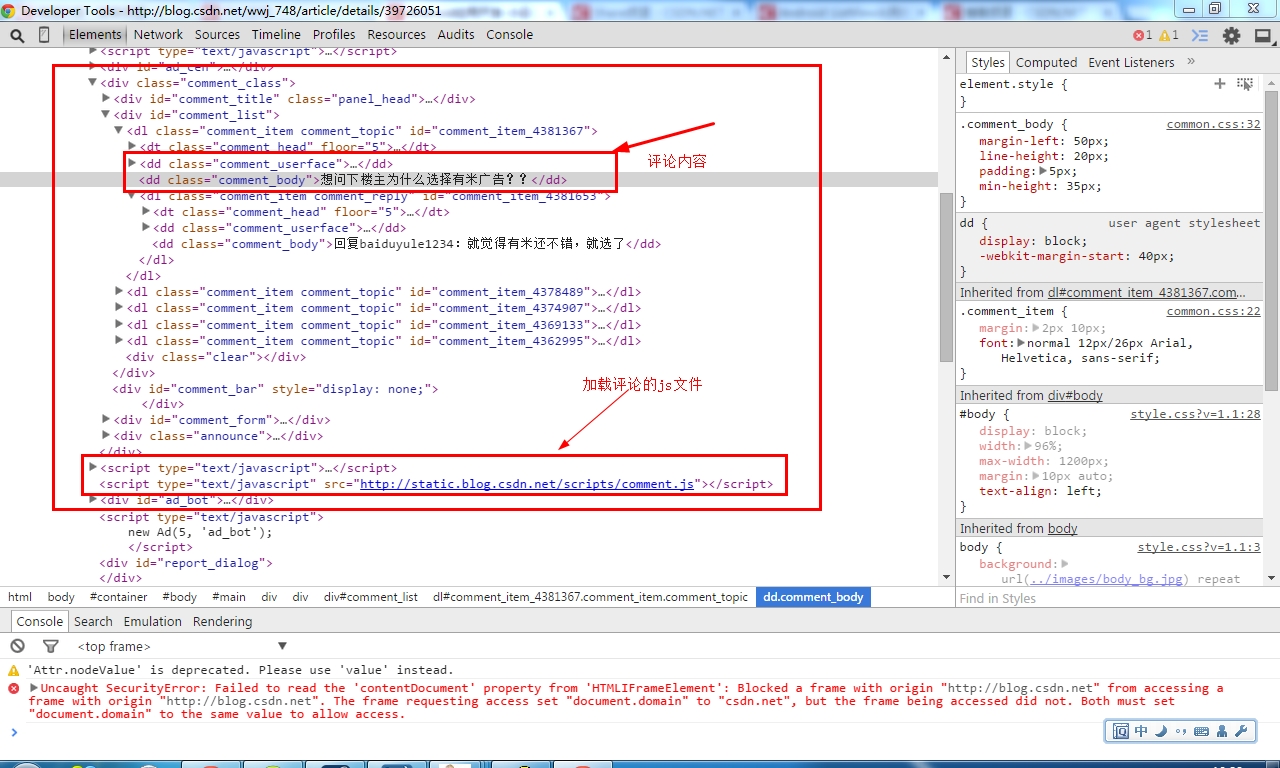Open the Timeline panel tab

tap(276, 34)
